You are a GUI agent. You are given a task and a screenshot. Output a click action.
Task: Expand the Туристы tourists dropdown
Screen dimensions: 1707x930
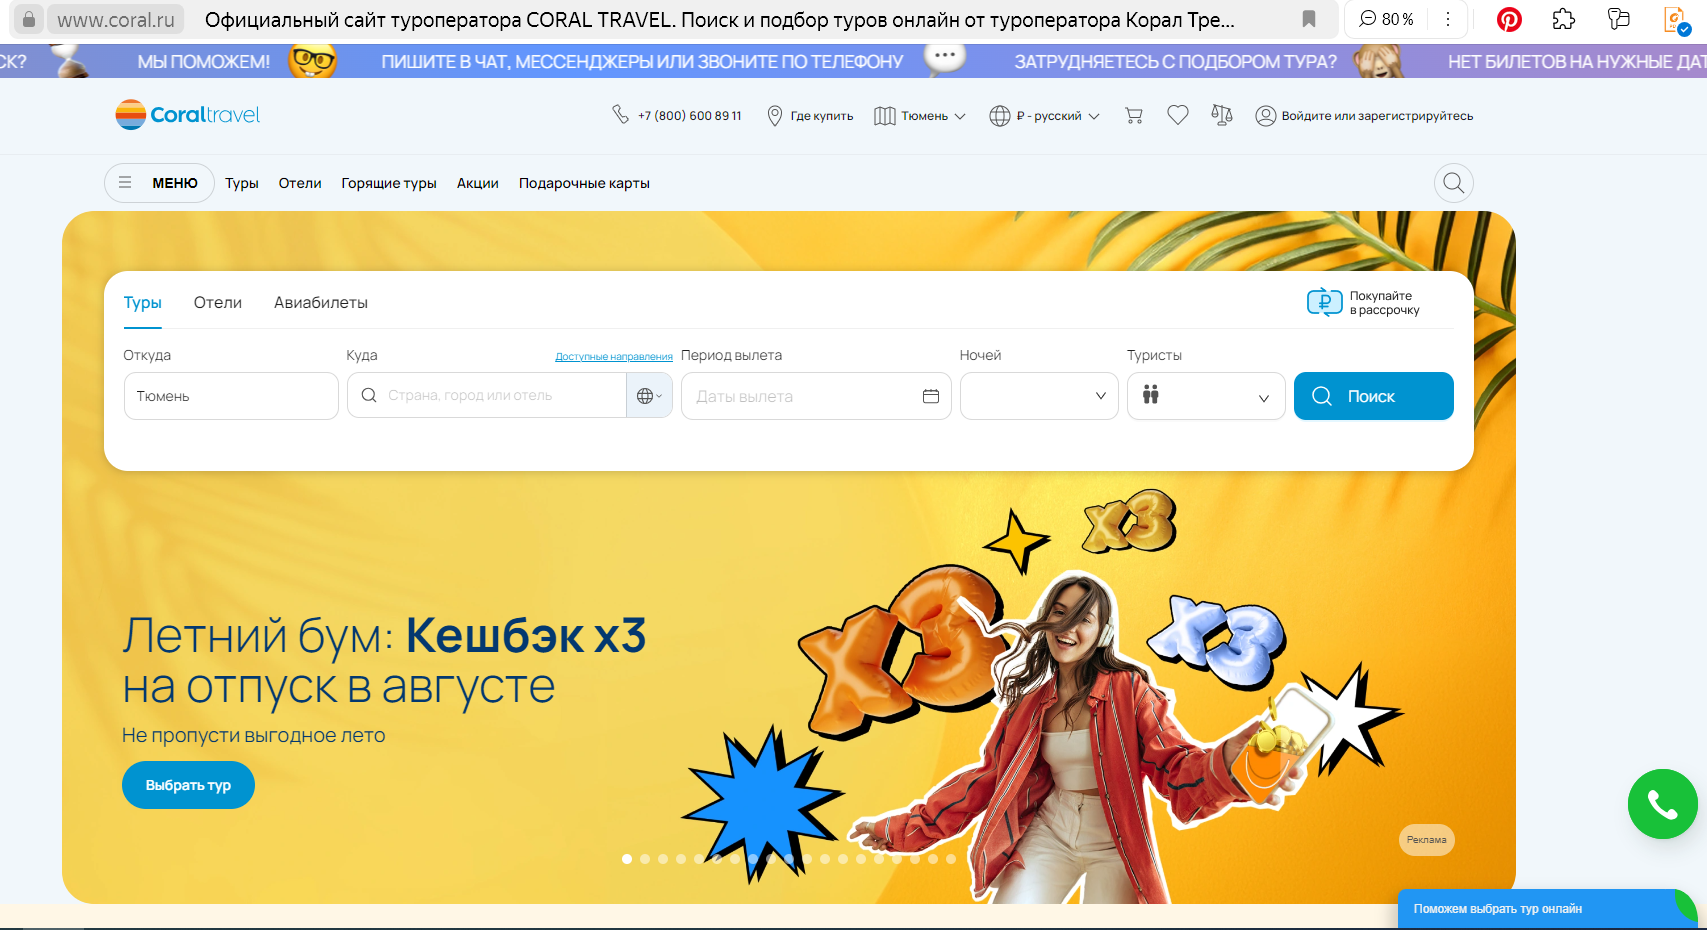tap(1205, 396)
